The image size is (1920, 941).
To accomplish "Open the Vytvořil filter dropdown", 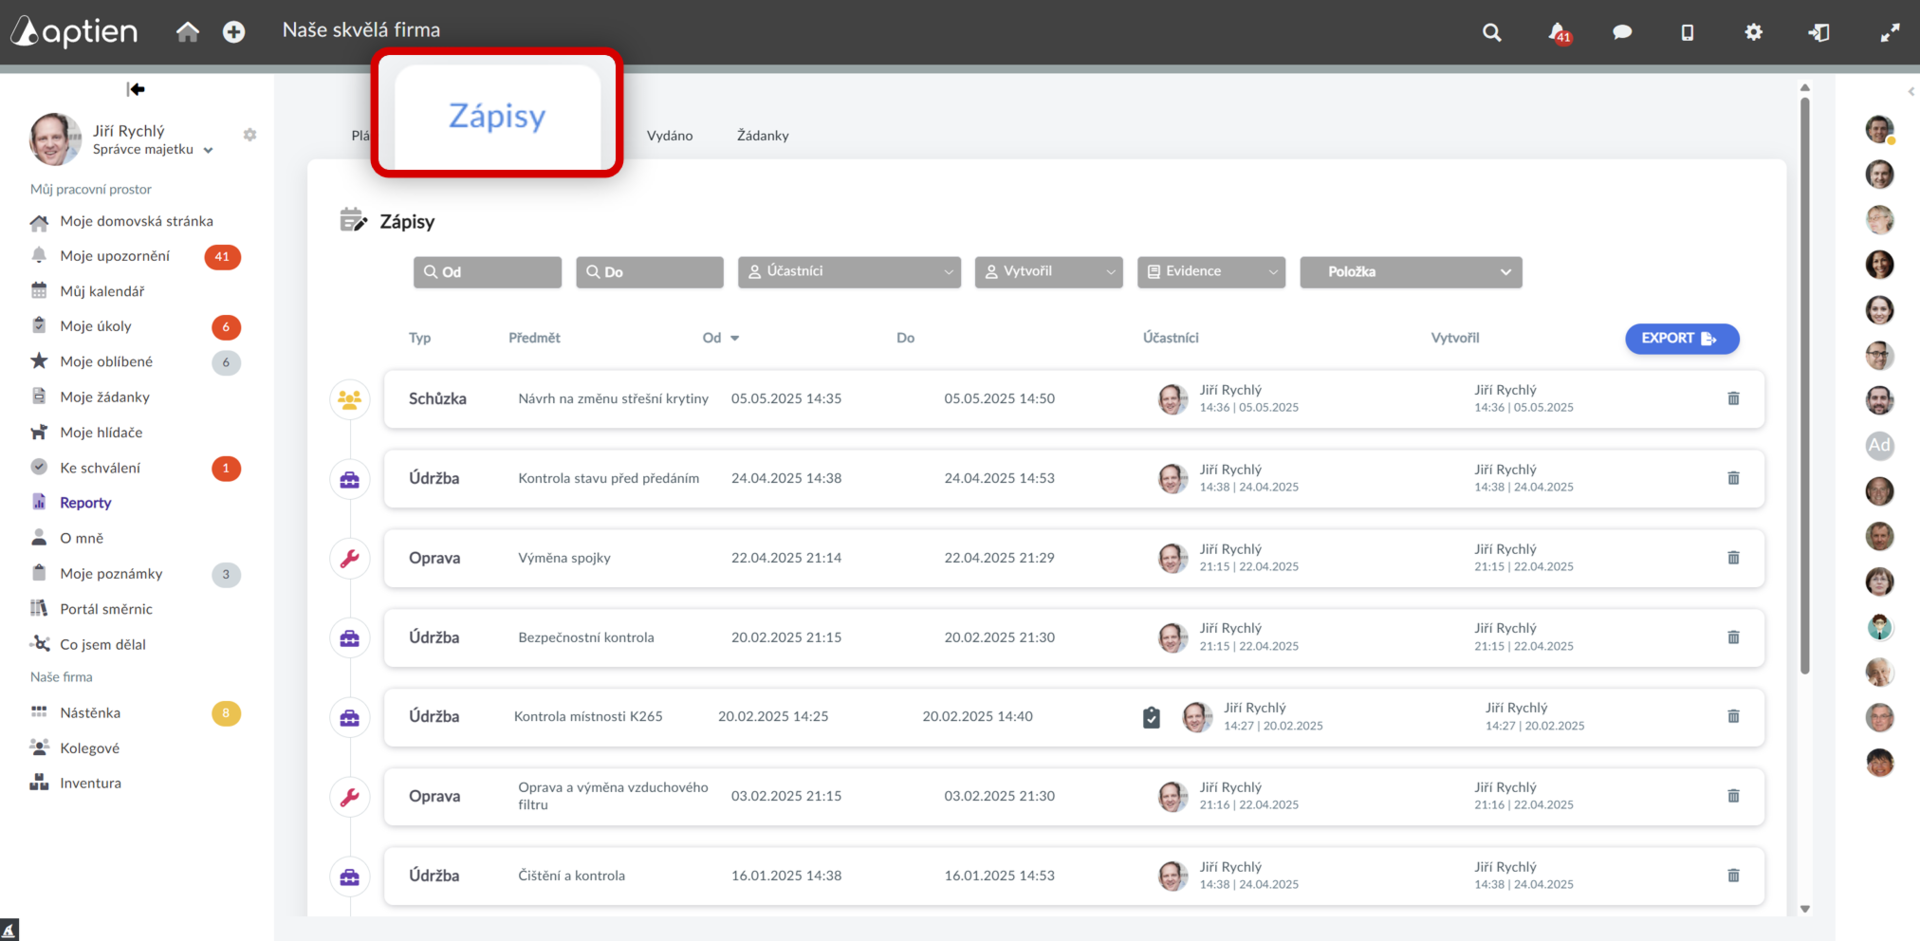I will (x=1048, y=272).
